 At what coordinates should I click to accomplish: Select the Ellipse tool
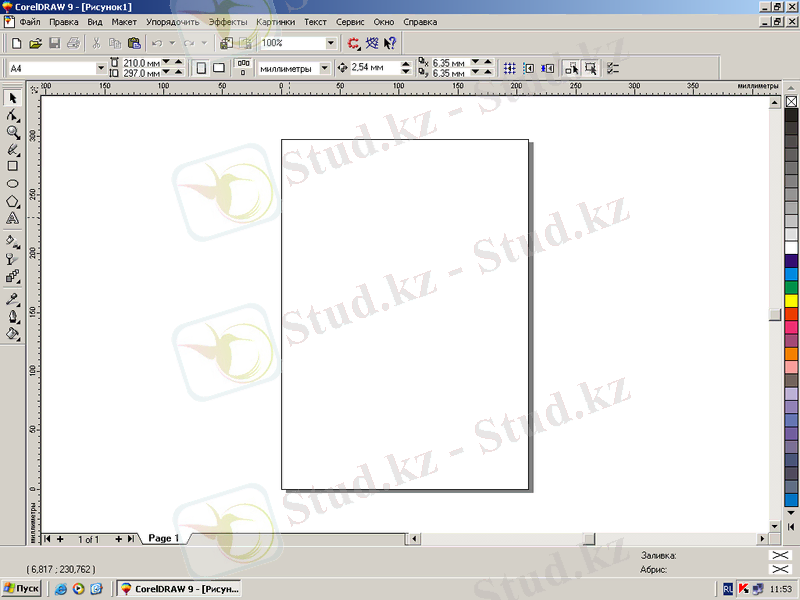(13, 184)
